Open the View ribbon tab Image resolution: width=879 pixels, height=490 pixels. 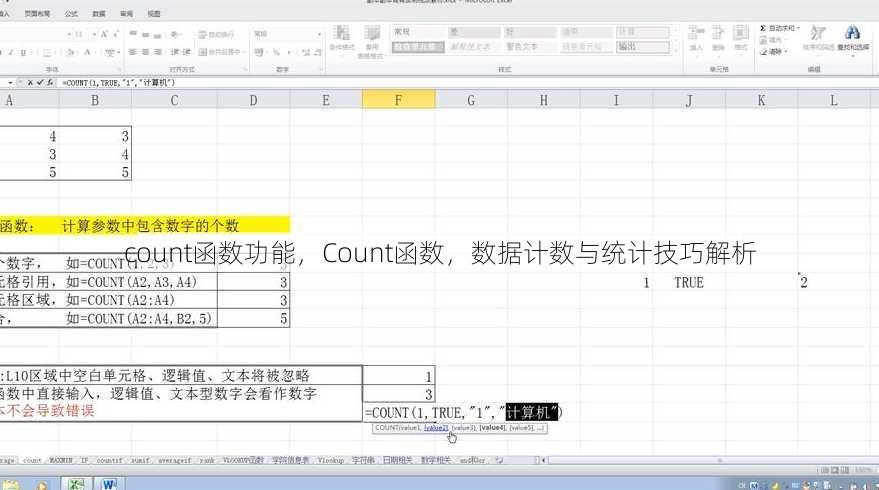coord(154,13)
